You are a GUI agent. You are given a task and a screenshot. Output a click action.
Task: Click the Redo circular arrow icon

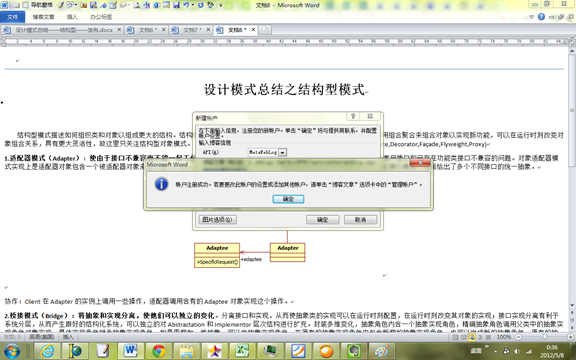(201, 5)
